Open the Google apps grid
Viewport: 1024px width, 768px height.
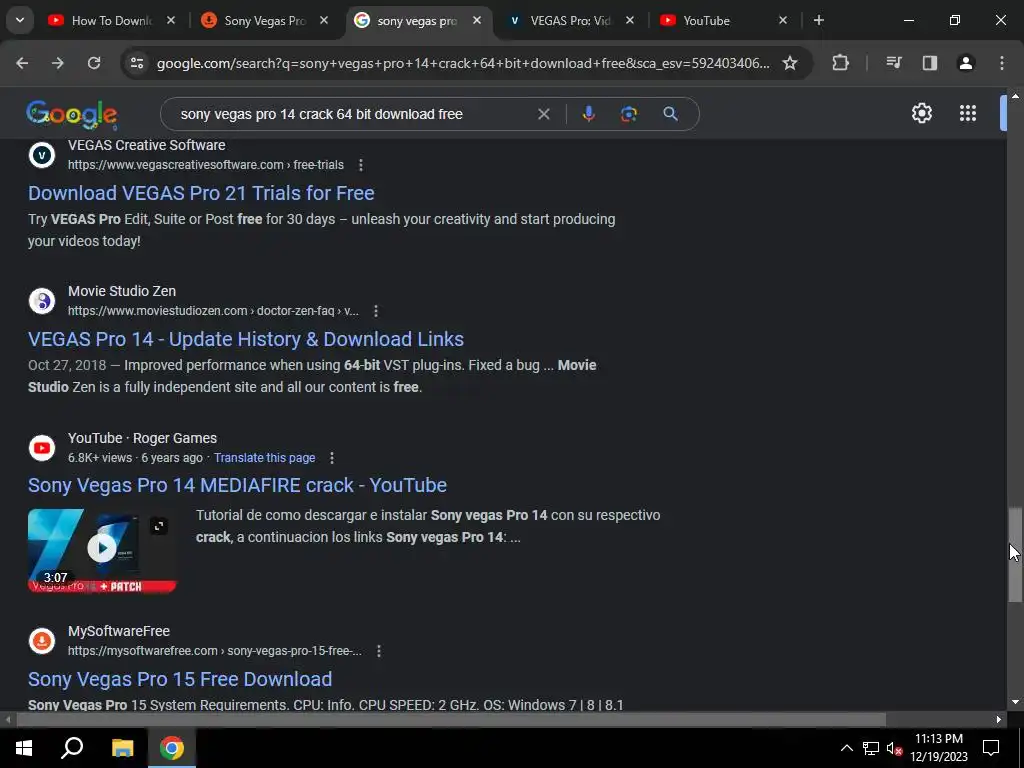(967, 114)
